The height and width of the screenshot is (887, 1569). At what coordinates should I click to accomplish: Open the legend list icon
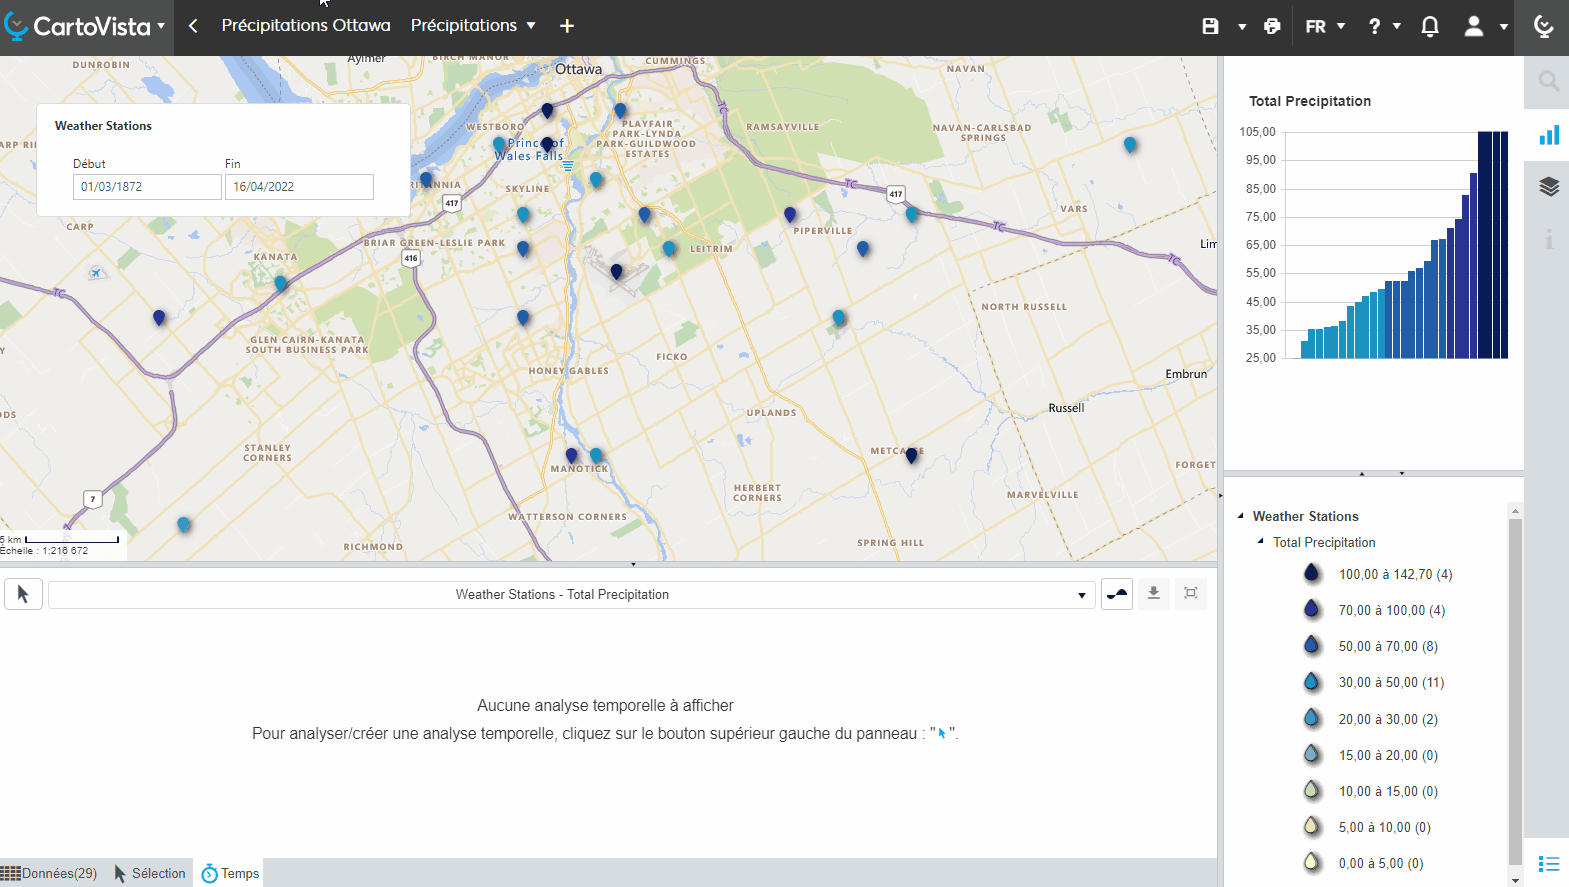(x=1549, y=863)
